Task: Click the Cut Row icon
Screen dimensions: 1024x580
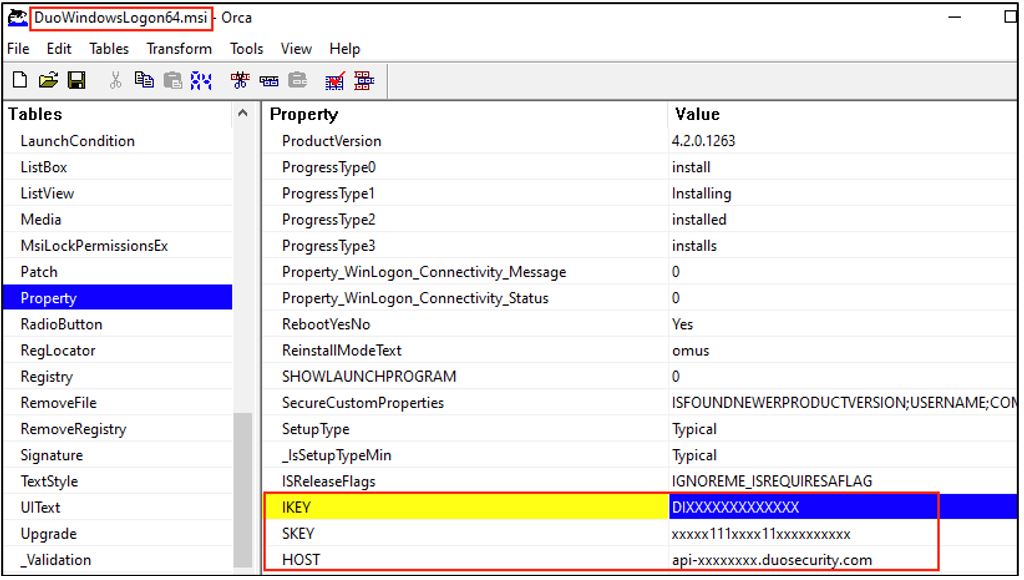Action: 240,80
